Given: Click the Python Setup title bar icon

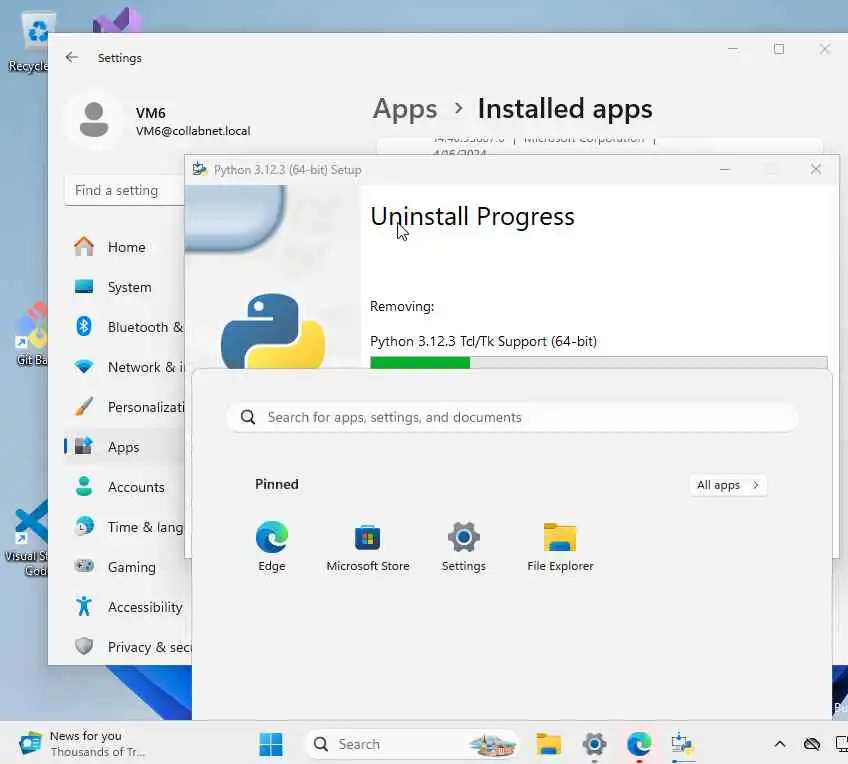Looking at the screenshot, I should (x=200, y=169).
